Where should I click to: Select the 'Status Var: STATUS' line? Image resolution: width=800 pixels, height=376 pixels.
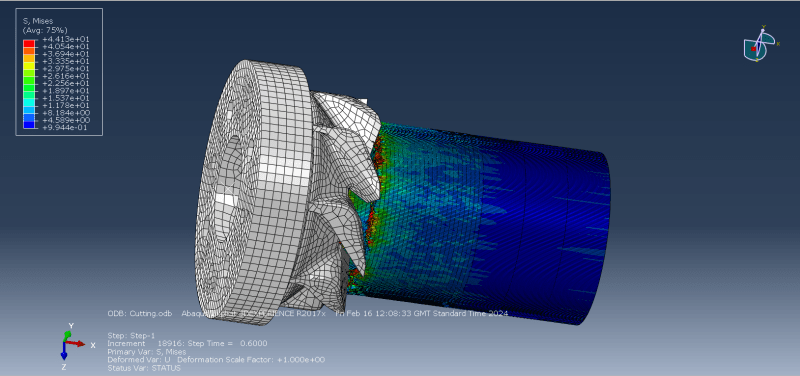[144, 368]
